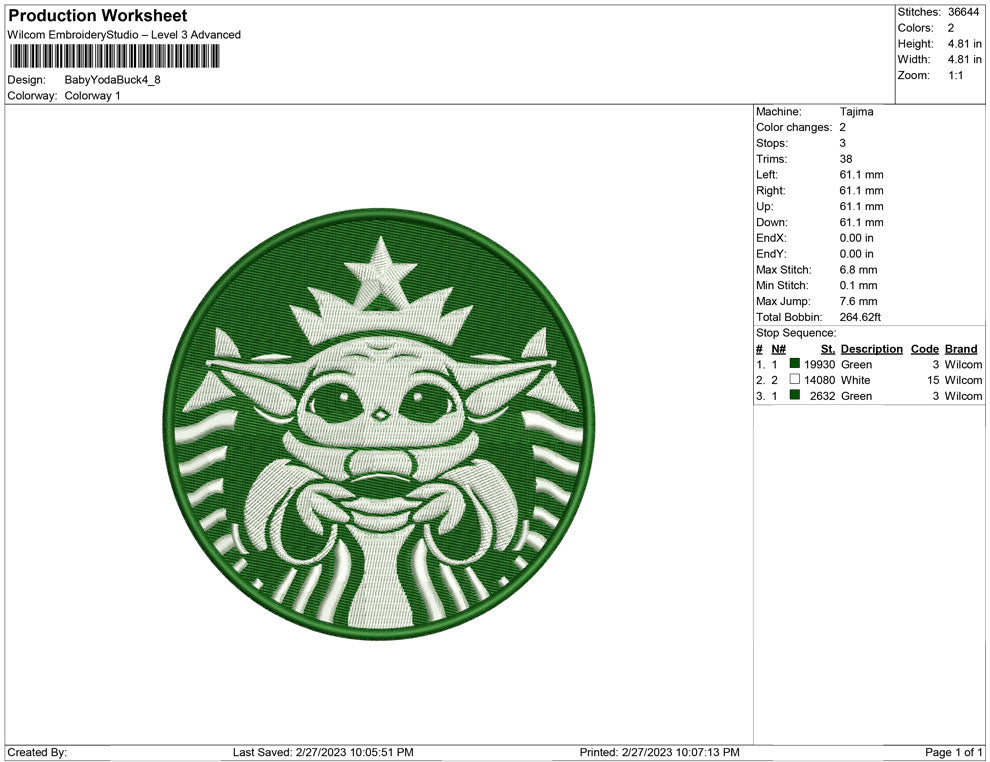Image resolution: width=990 pixels, height=762 pixels.
Task: Click the Colorway 1 value
Action: coord(92,95)
